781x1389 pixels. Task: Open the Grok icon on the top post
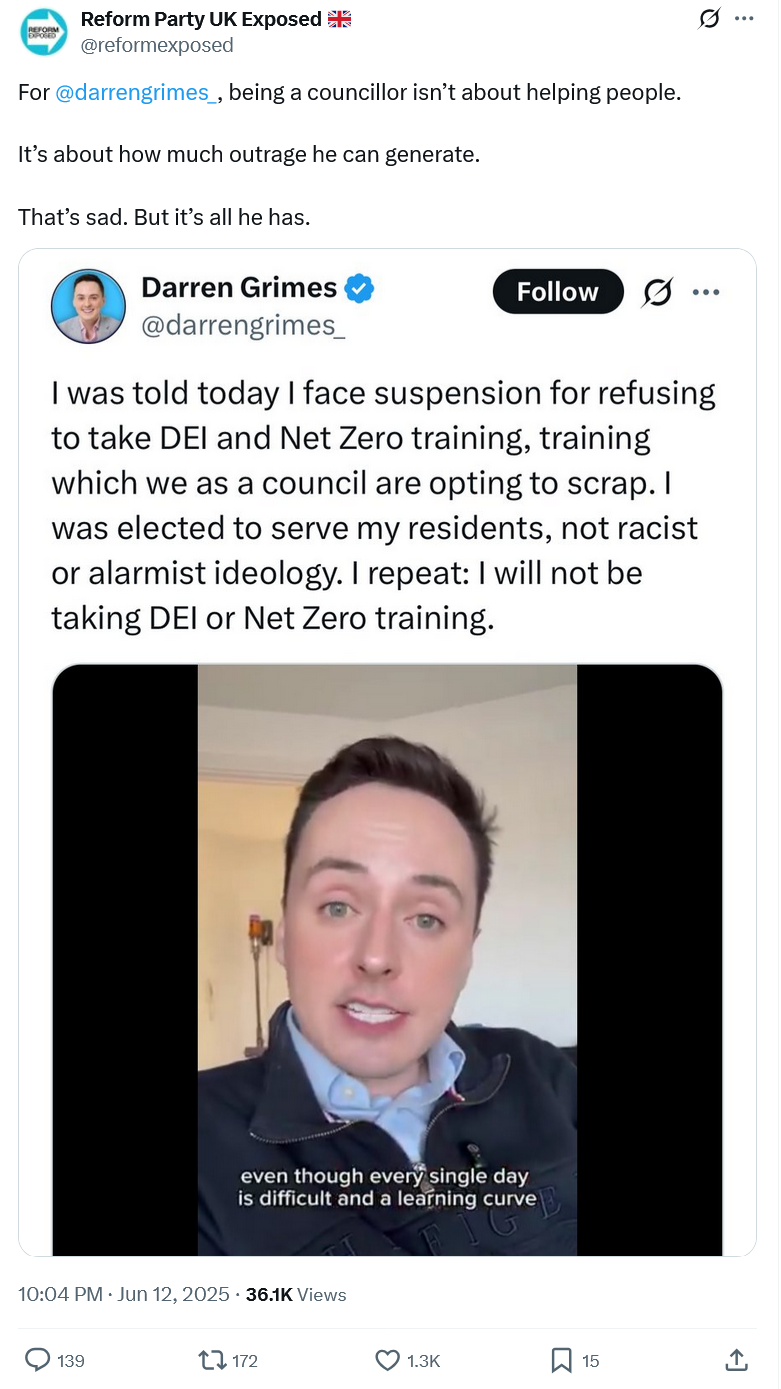tap(709, 19)
